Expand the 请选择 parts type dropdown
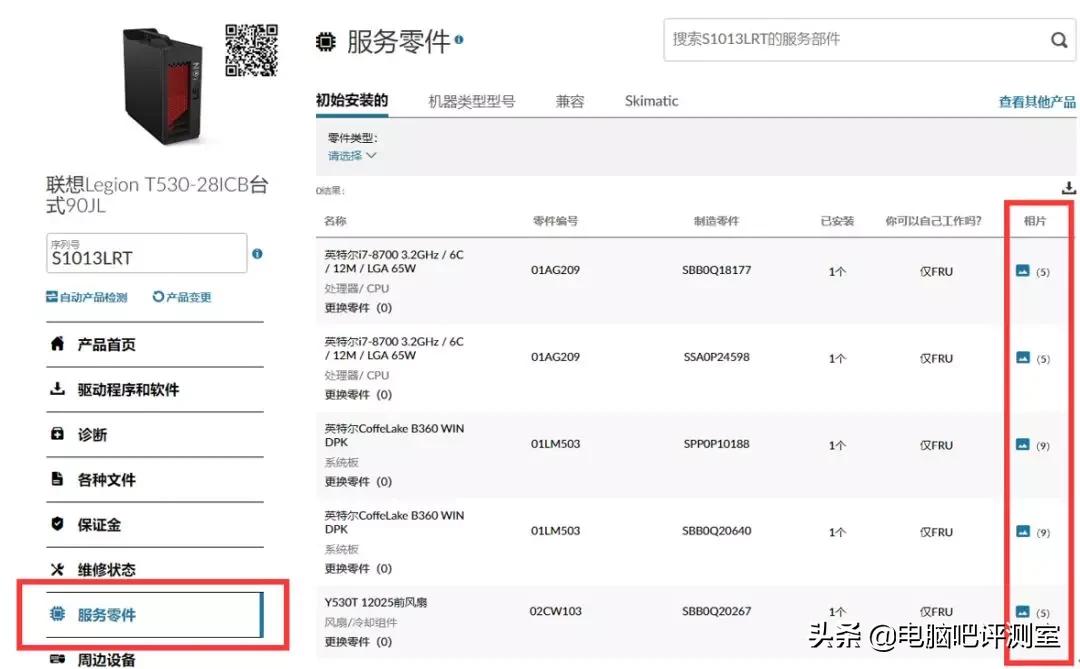The height and width of the screenshot is (669, 1080). point(351,155)
